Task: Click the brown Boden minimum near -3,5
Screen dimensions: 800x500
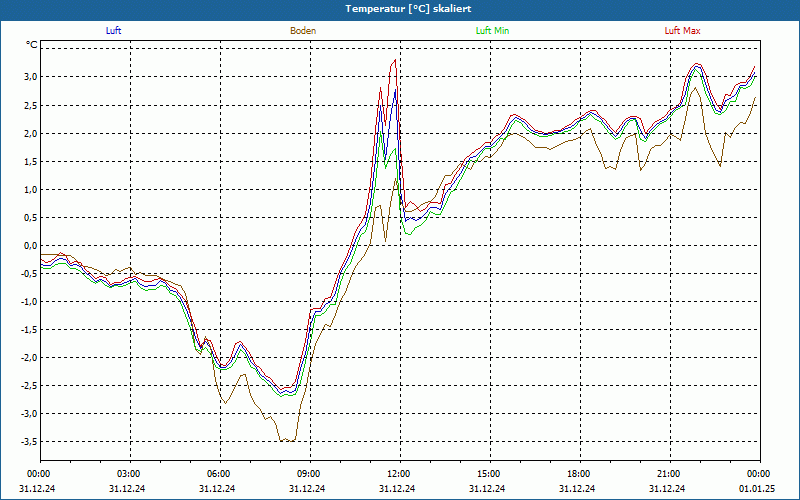Action: (x=287, y=440)
